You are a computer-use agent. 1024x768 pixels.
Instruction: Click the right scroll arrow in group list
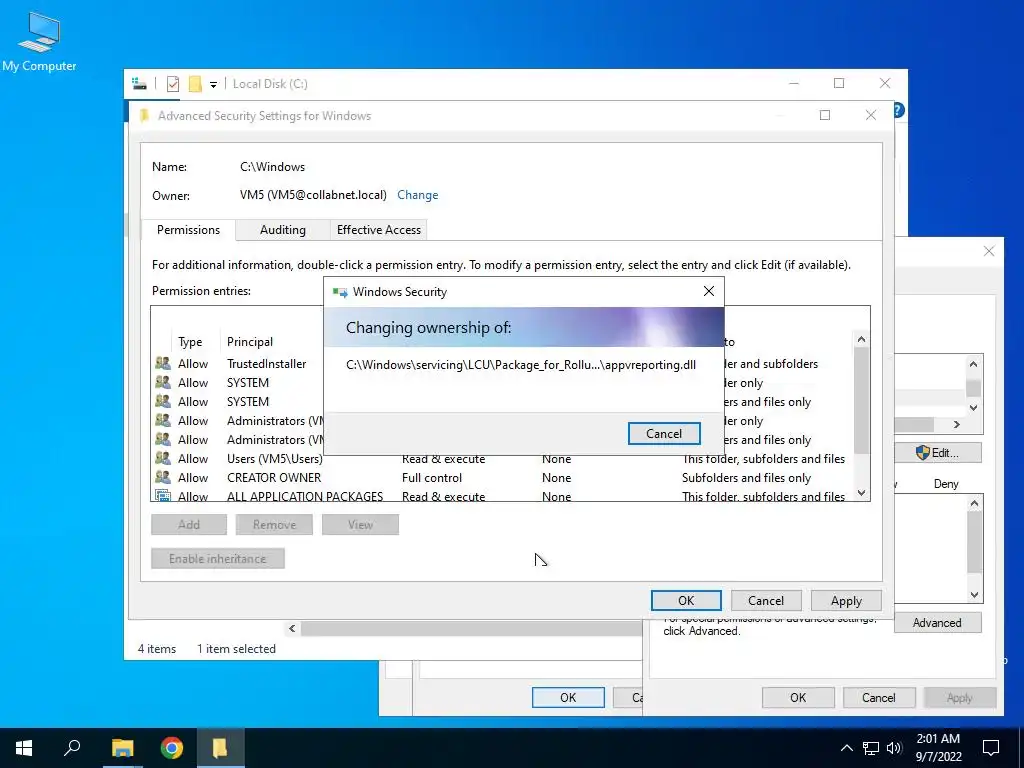coord(957,424)
